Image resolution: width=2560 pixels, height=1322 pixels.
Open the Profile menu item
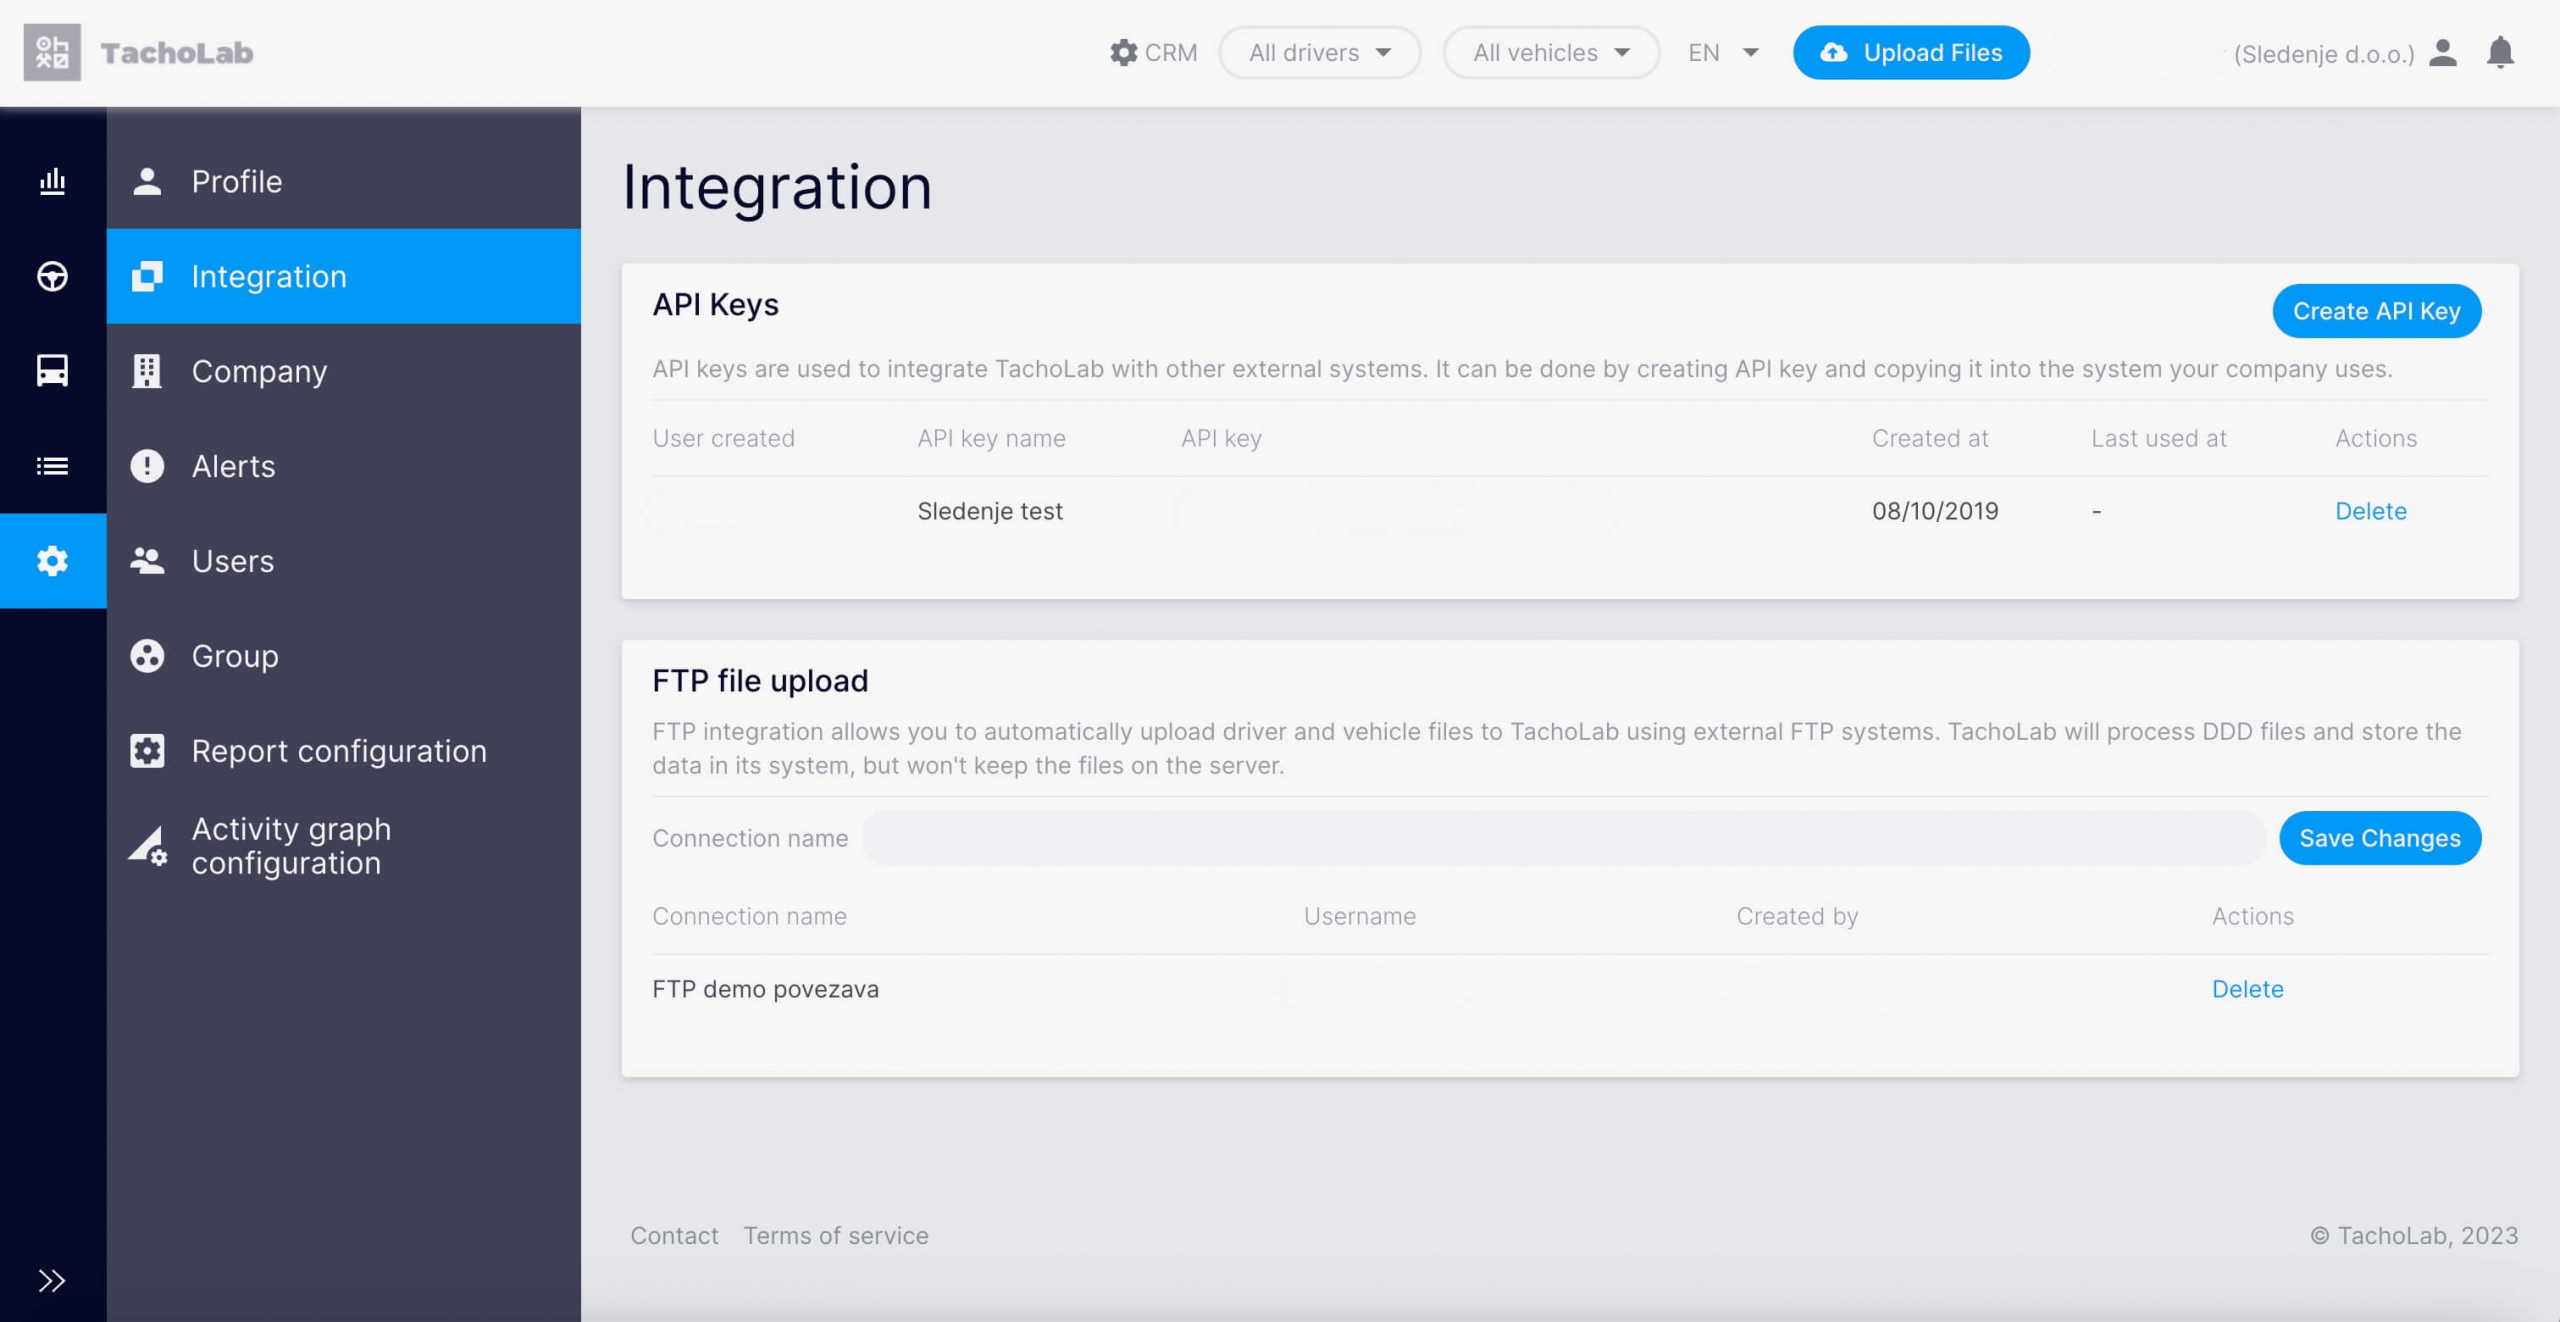(343, 181)
